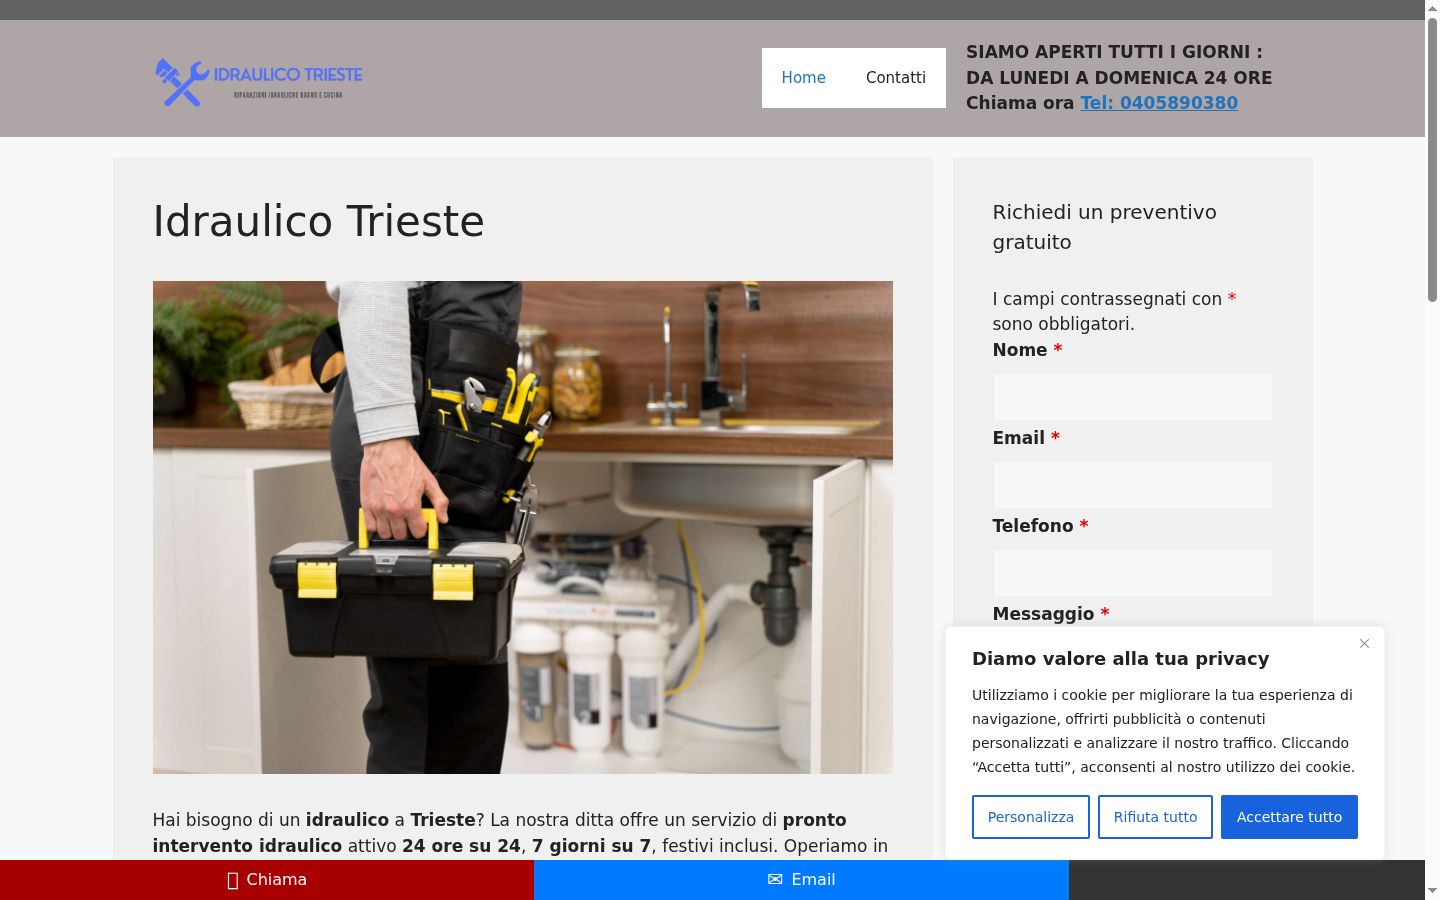1440x900 pixels.
Task: Click the Nome input field
Action: pos(1132,397)
